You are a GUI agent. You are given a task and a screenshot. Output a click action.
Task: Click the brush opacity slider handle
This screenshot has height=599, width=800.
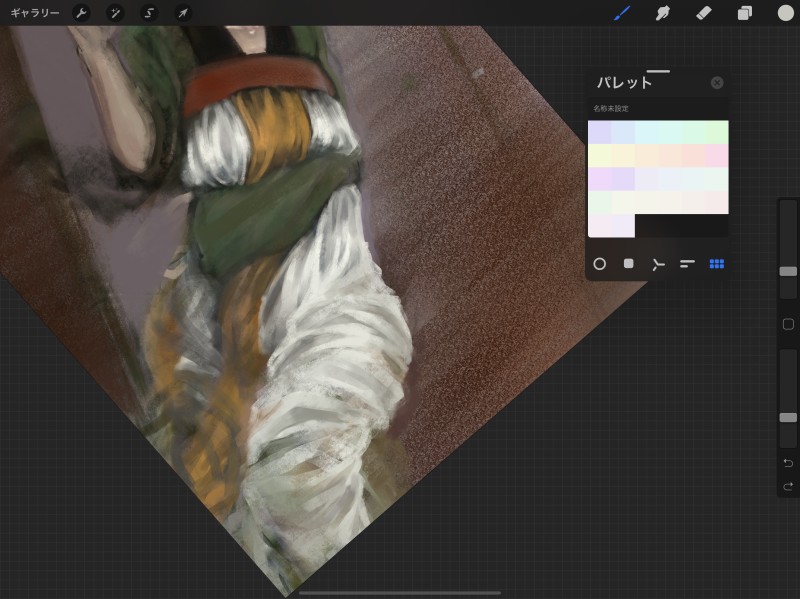[788, 418]
